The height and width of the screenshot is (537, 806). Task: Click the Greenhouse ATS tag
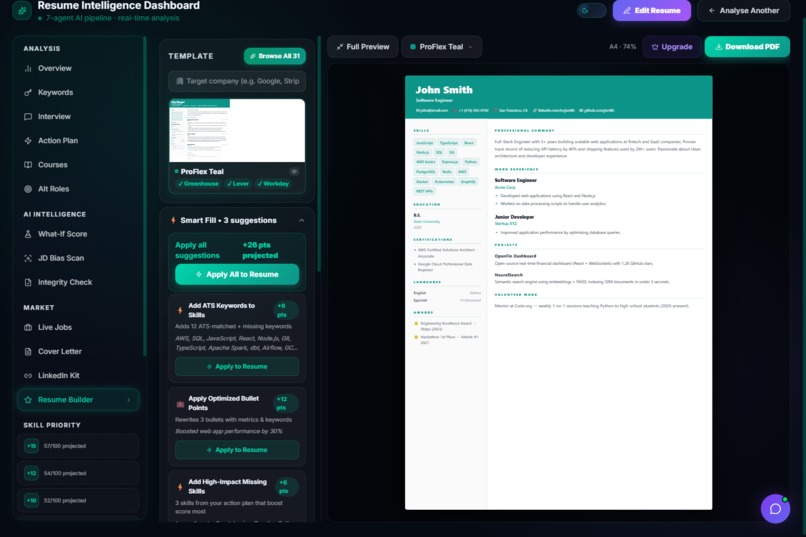[198, 184]
